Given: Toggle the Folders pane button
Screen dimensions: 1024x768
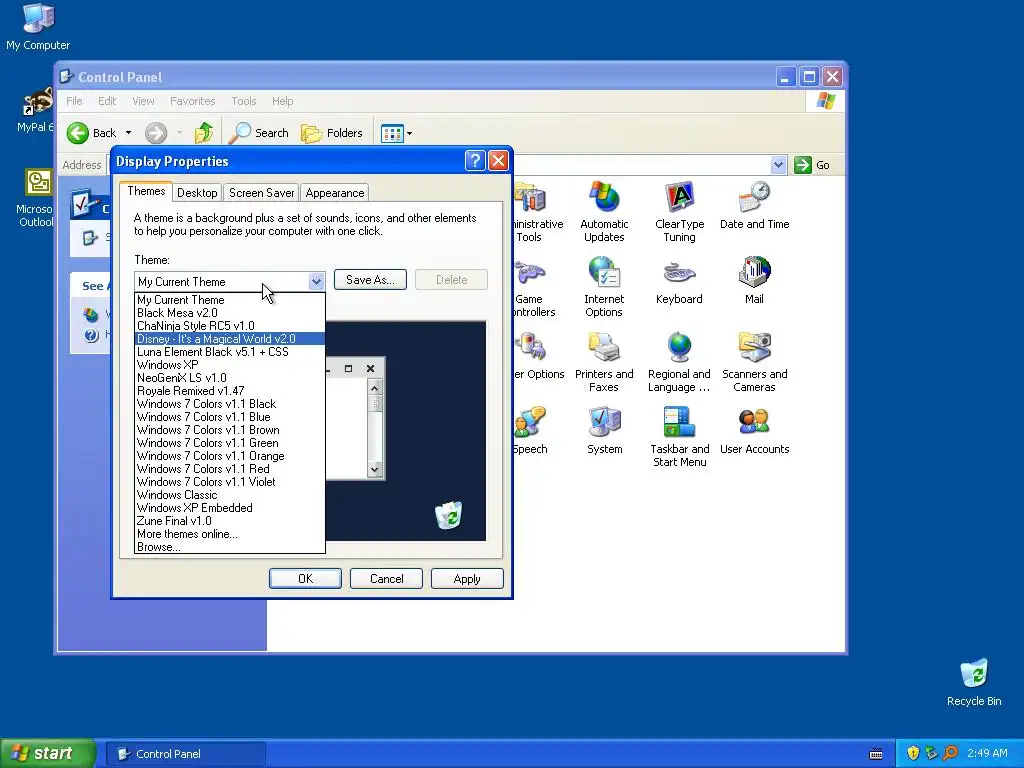Looking at the screenshot, I should [332, 133].
